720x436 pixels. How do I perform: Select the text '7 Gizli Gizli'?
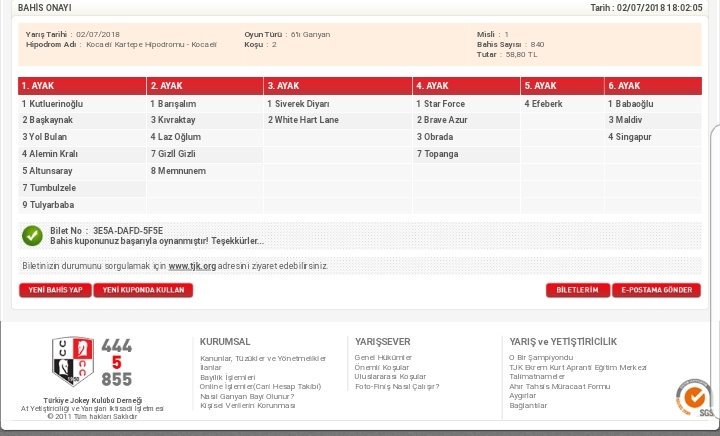(x=173, y=154)
